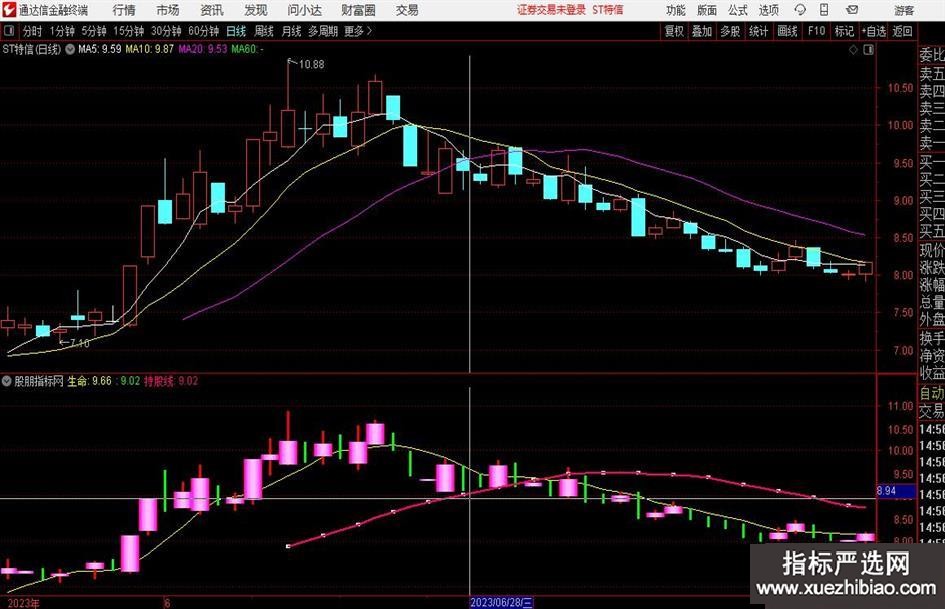Switch to 15分钟 period
This screenshot has height=609, width=945.
129,31
